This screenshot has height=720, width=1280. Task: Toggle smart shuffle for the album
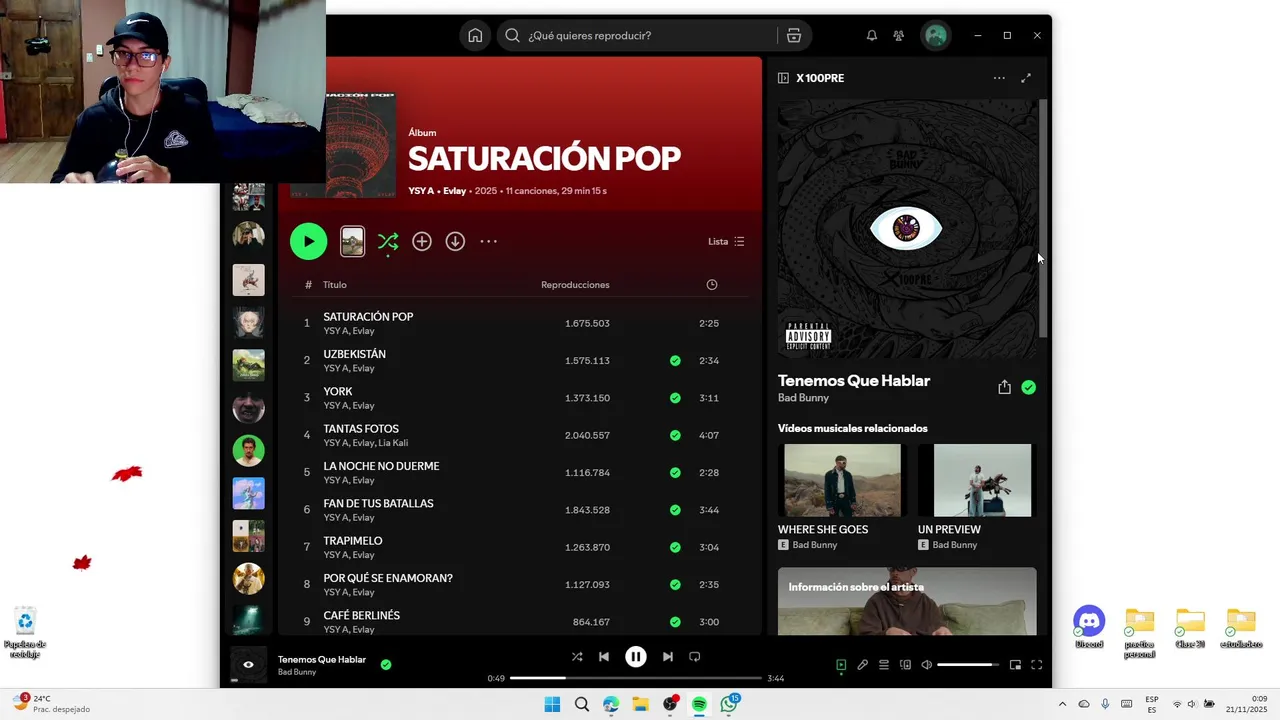(388, 241)
